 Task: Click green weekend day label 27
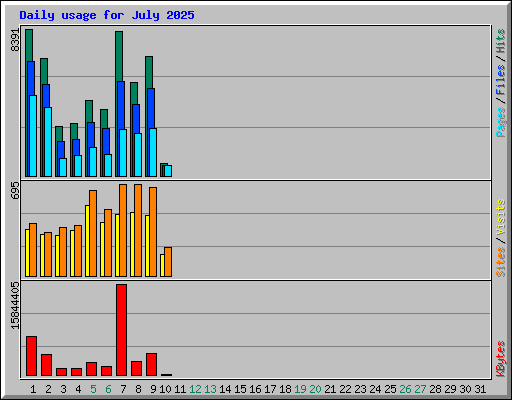click(x=420, y=389)
